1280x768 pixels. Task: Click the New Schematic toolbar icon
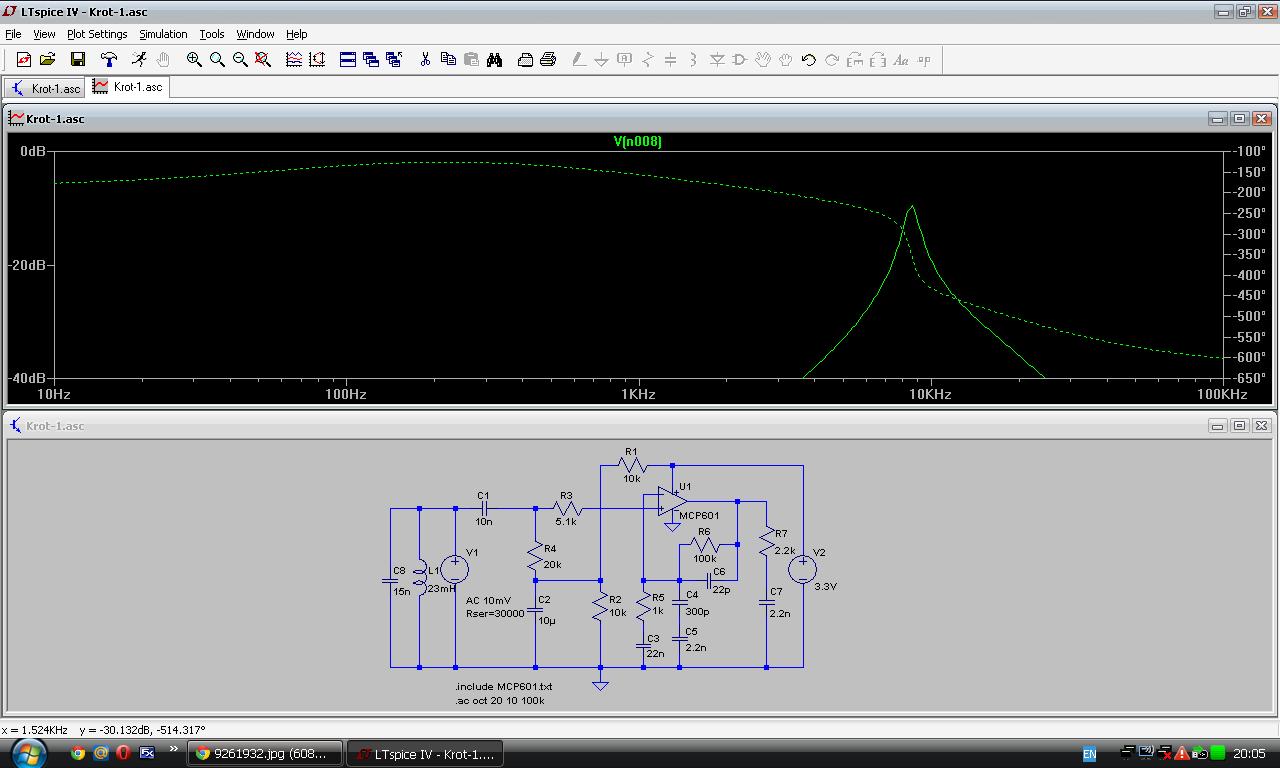24,60
